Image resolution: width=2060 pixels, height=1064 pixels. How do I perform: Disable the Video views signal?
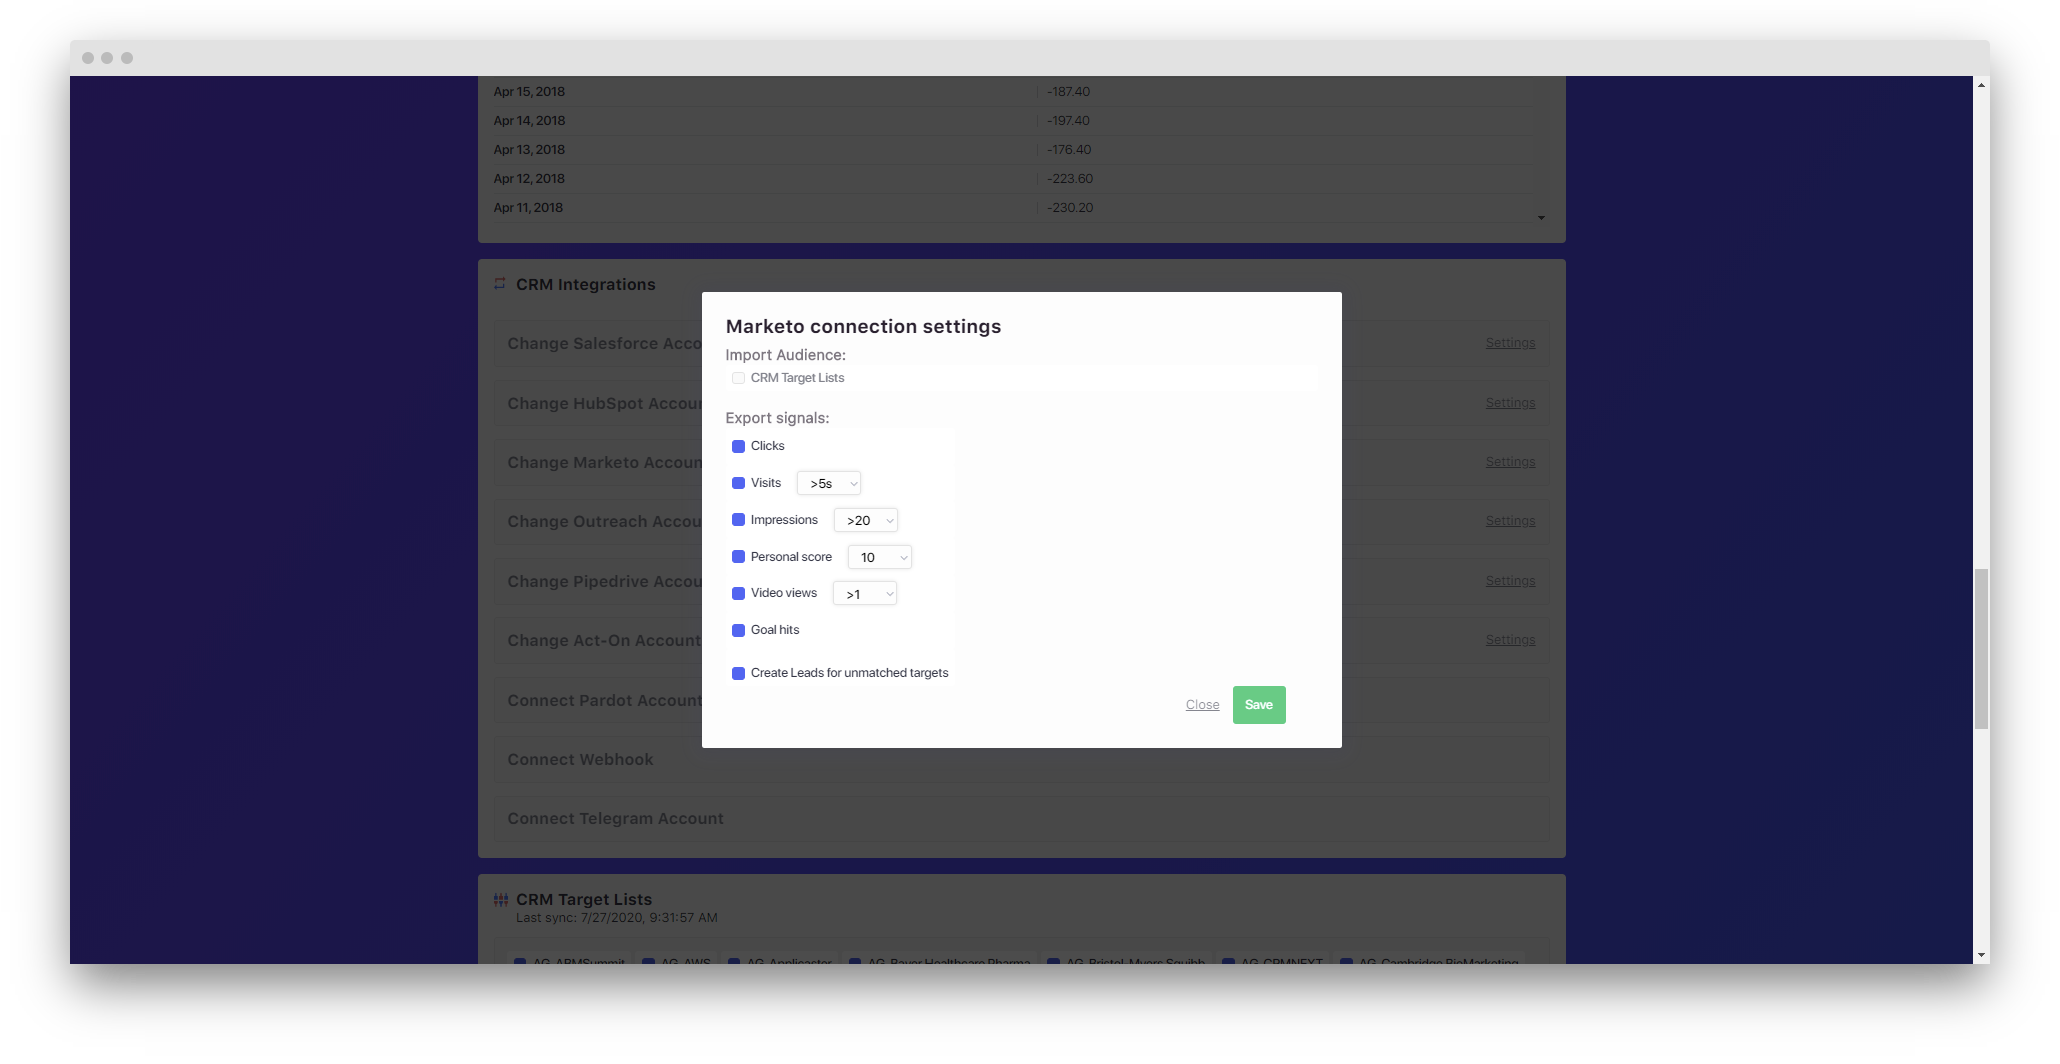click(738, 594)
